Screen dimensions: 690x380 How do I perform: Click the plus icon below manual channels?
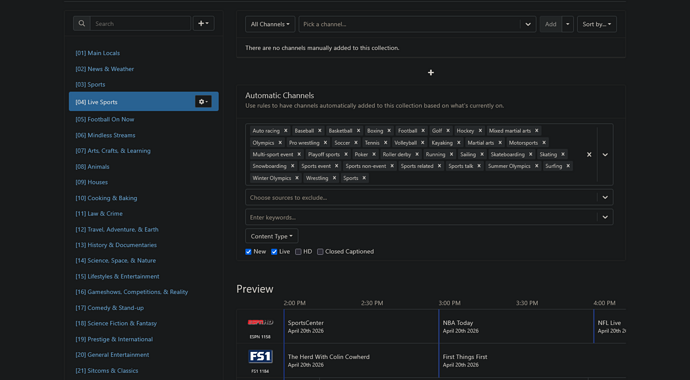(431, 73)
